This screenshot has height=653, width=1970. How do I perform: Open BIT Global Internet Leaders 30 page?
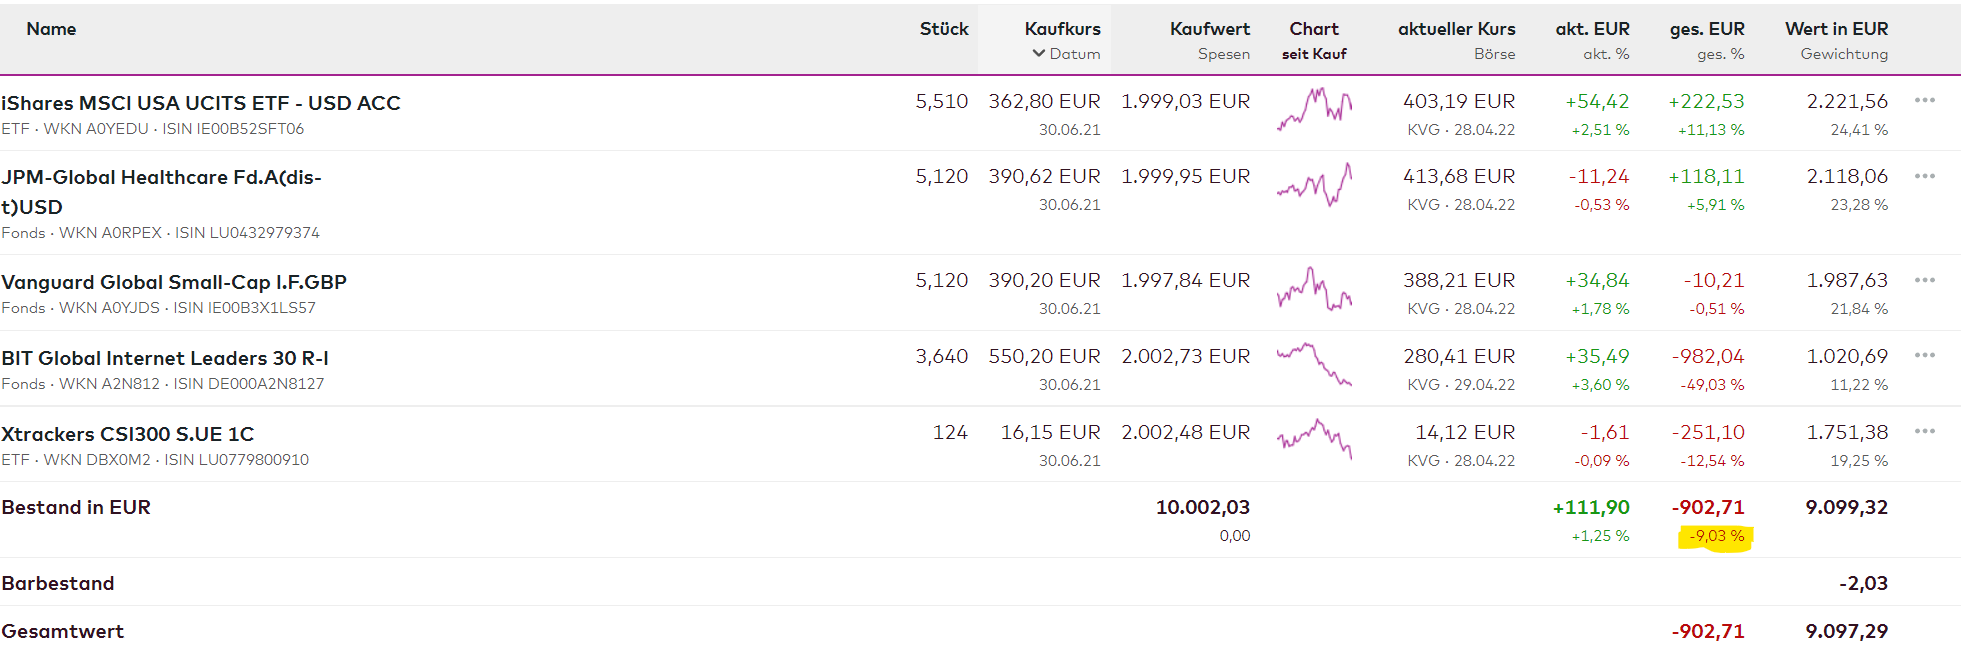click(165, 358)
